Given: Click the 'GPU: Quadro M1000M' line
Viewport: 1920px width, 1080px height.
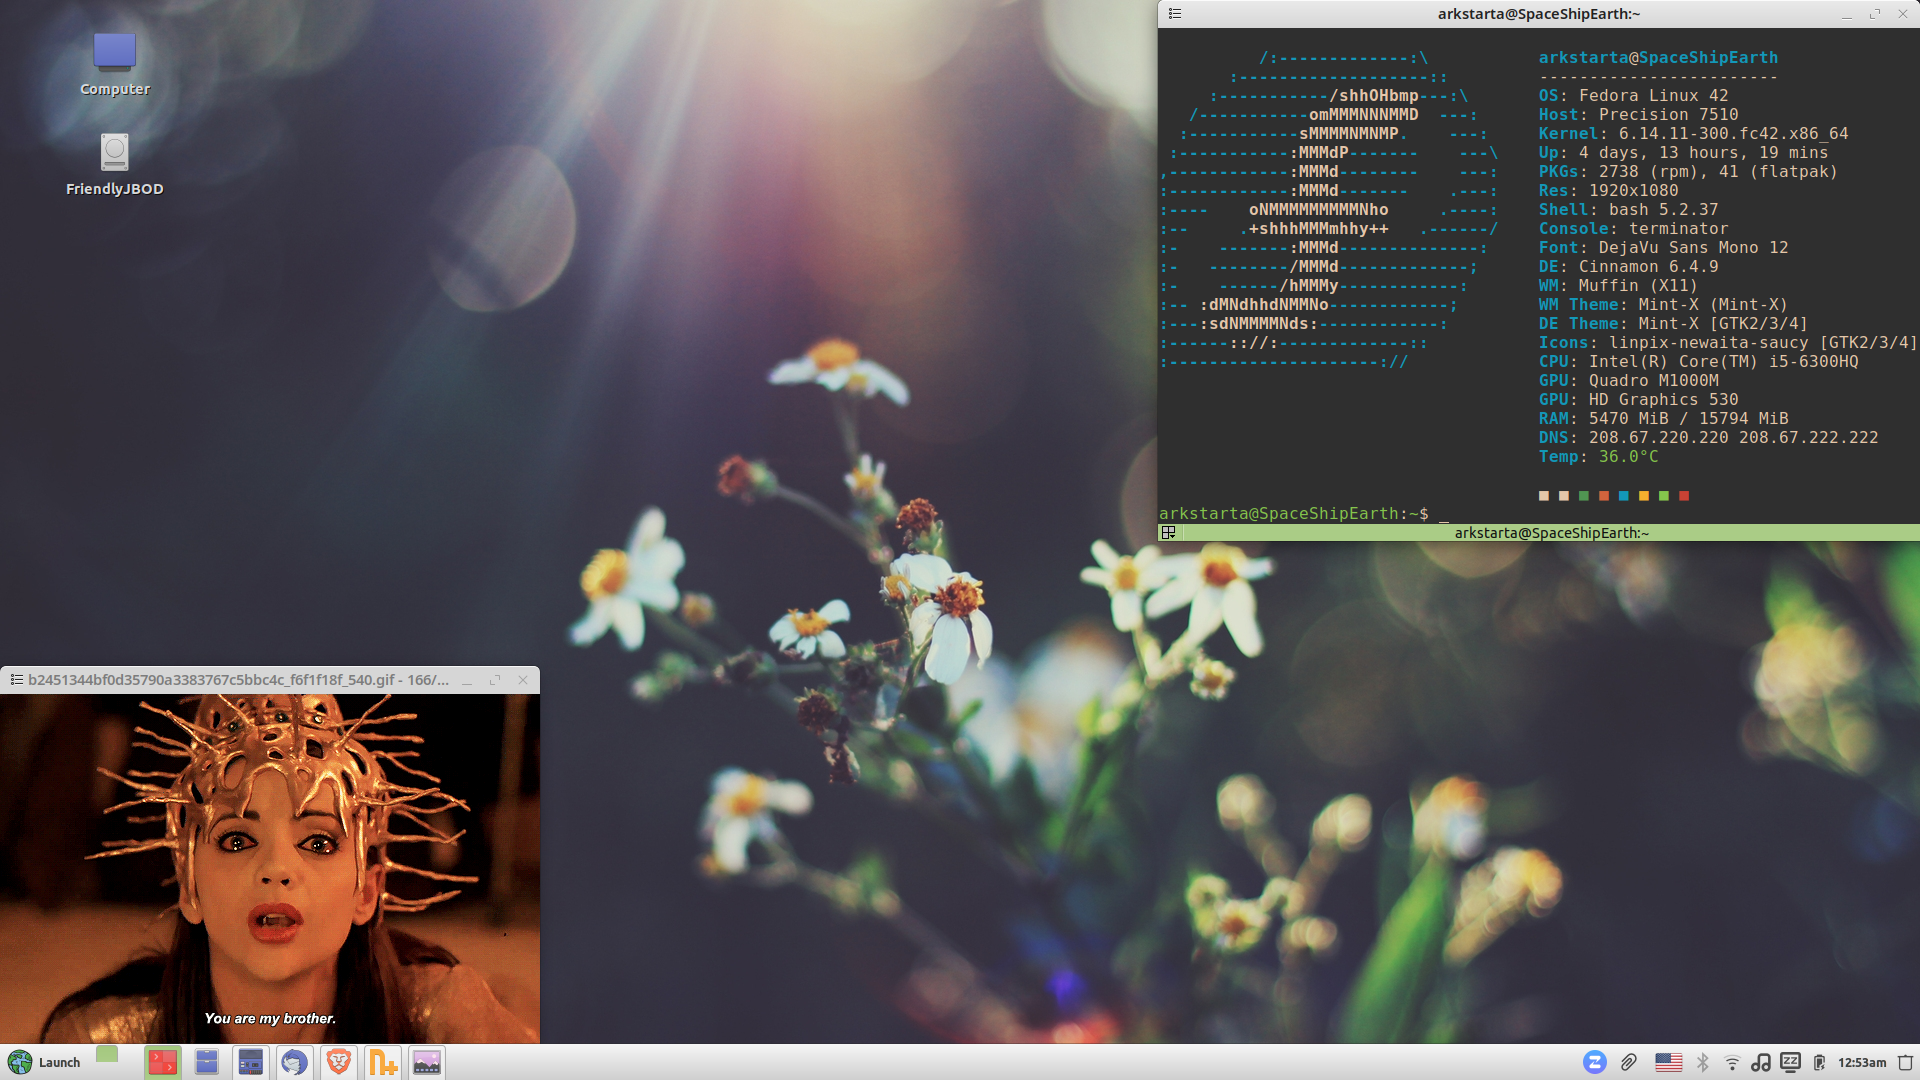Looking at the screenshot, I should pos(1628,381).
